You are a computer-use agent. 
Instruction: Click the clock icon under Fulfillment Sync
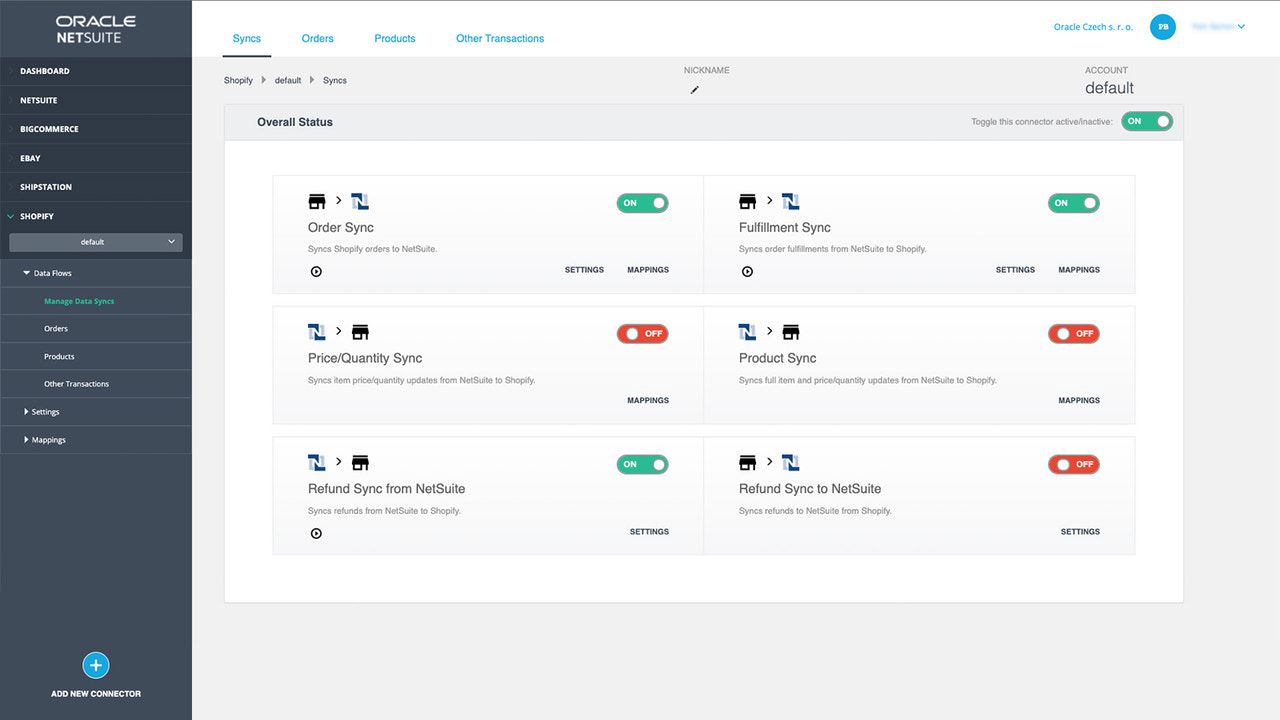pos(747,271)
